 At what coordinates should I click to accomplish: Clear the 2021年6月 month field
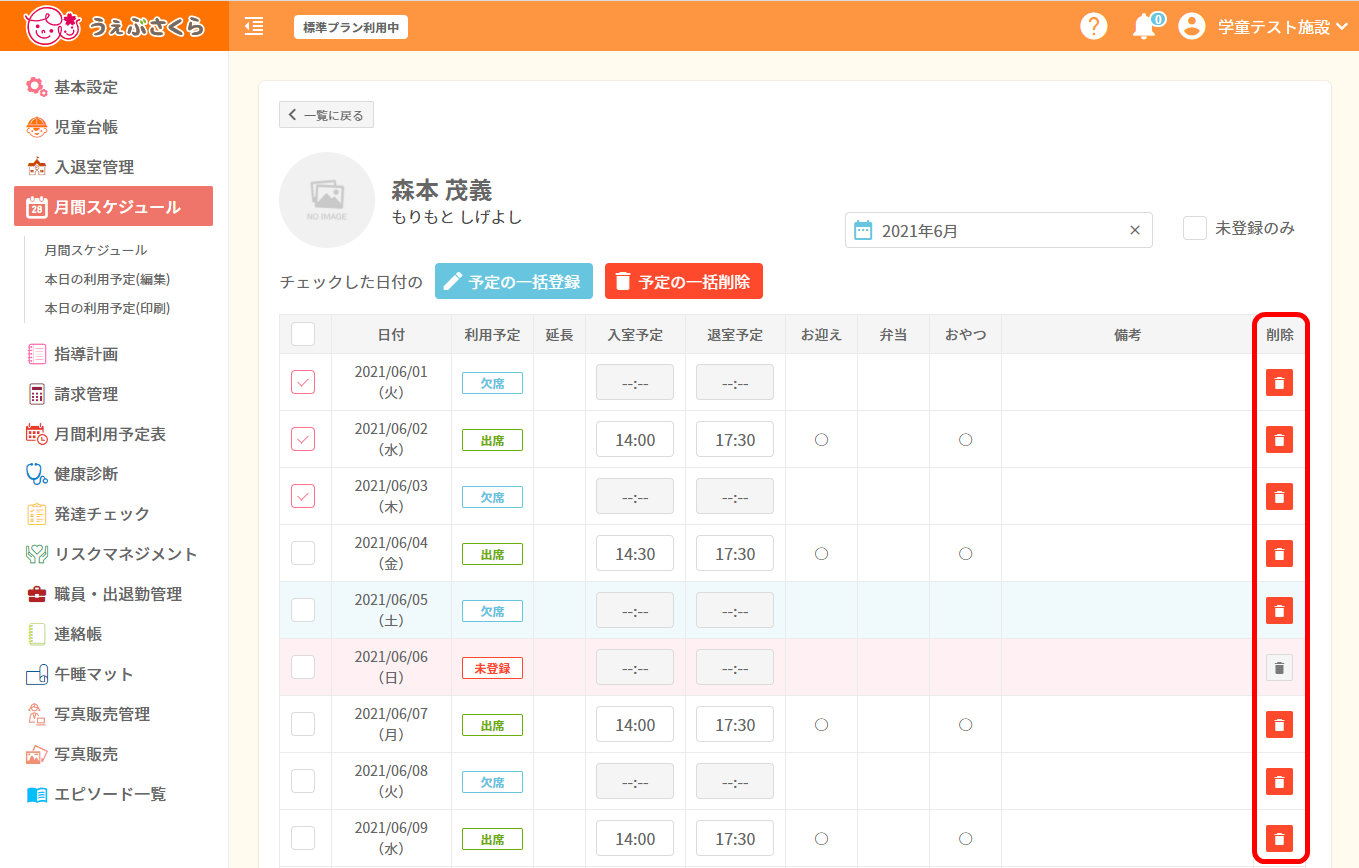[1135, 230]
